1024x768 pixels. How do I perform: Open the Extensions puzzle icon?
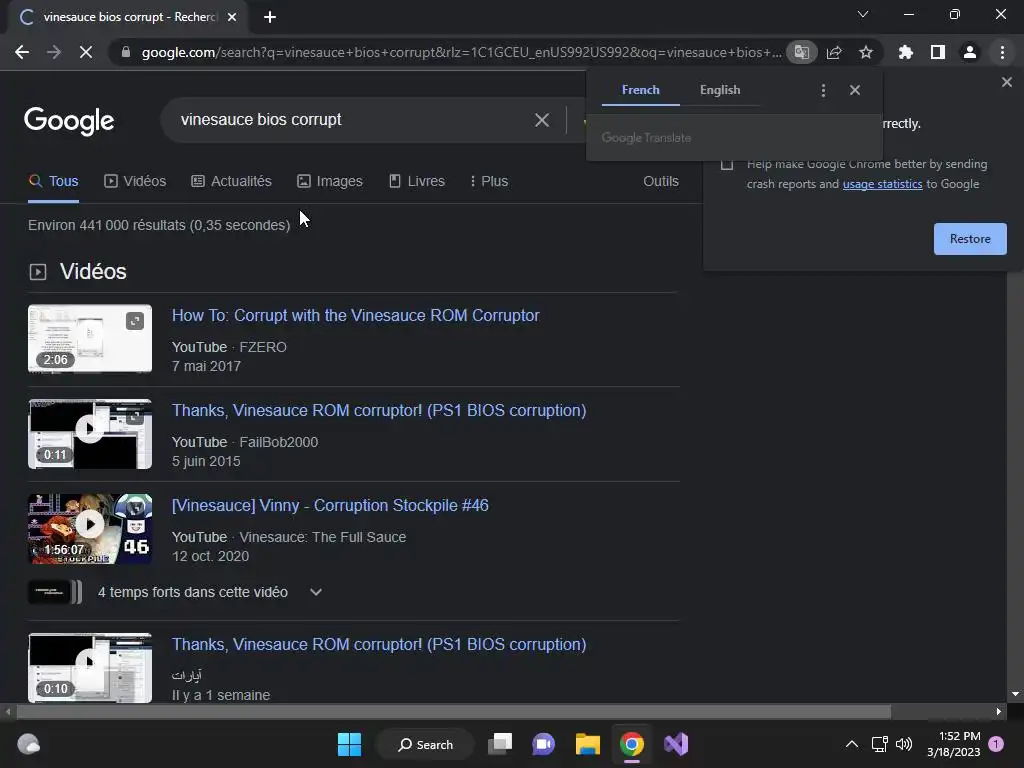[906, 52]
